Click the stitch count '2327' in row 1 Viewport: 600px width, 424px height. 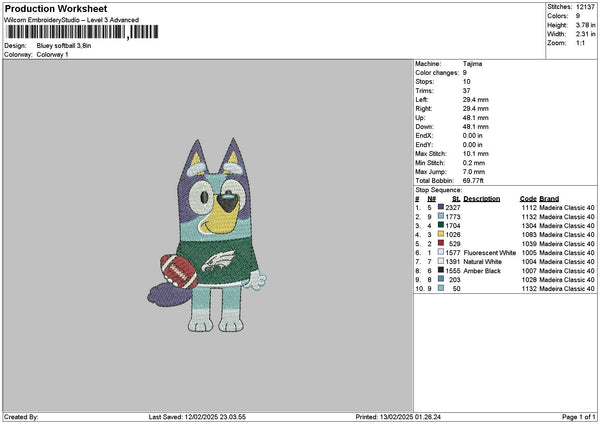pos(453,207)
